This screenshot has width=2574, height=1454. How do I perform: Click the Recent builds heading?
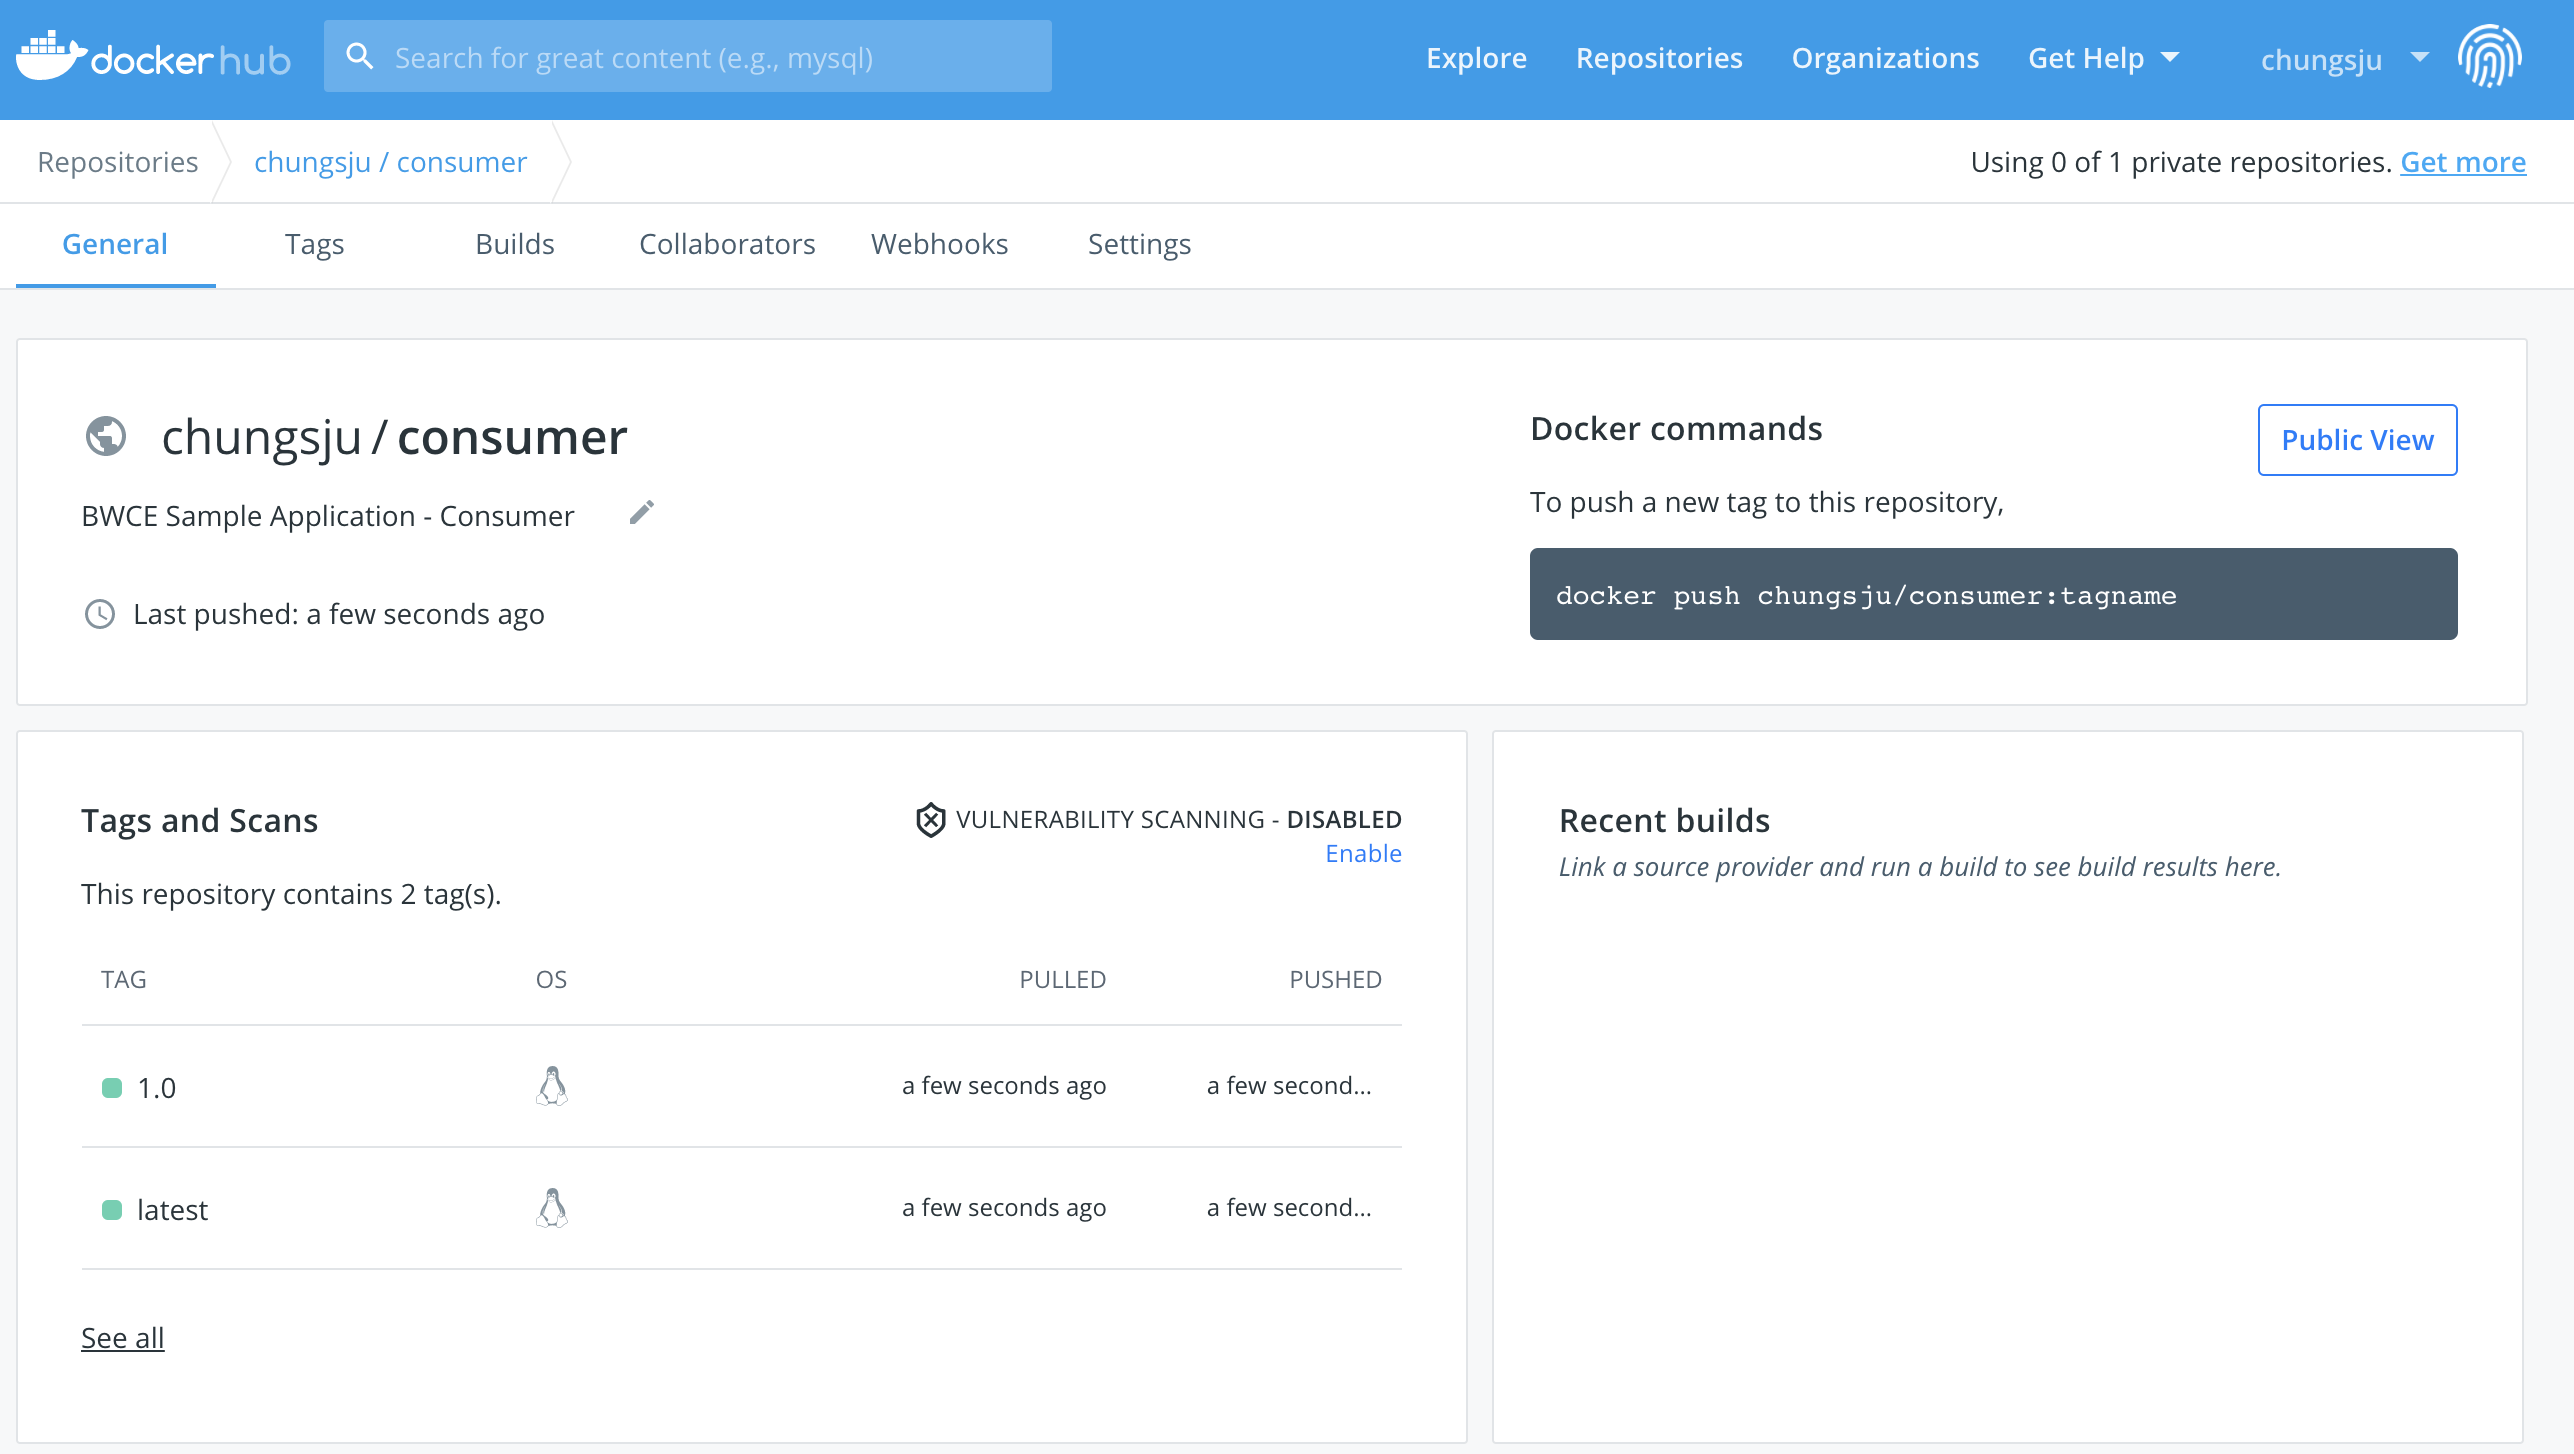pyautogui.click(x=1664, y=820)
